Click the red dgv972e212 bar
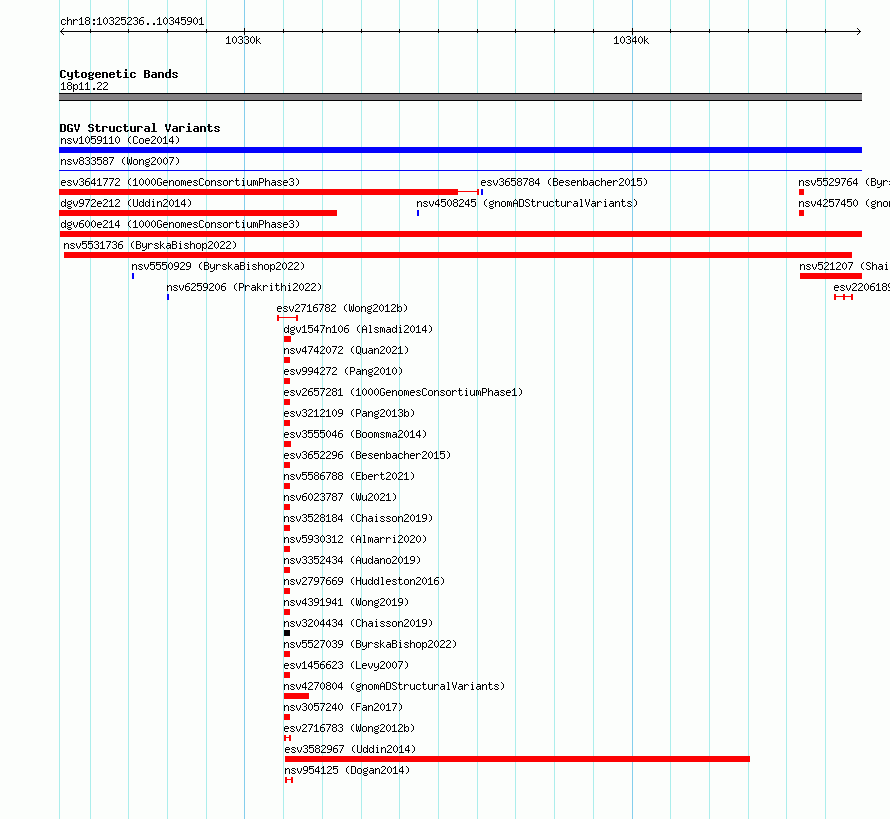The height and width of the screenshot is (819, 890). click(198, 213)
